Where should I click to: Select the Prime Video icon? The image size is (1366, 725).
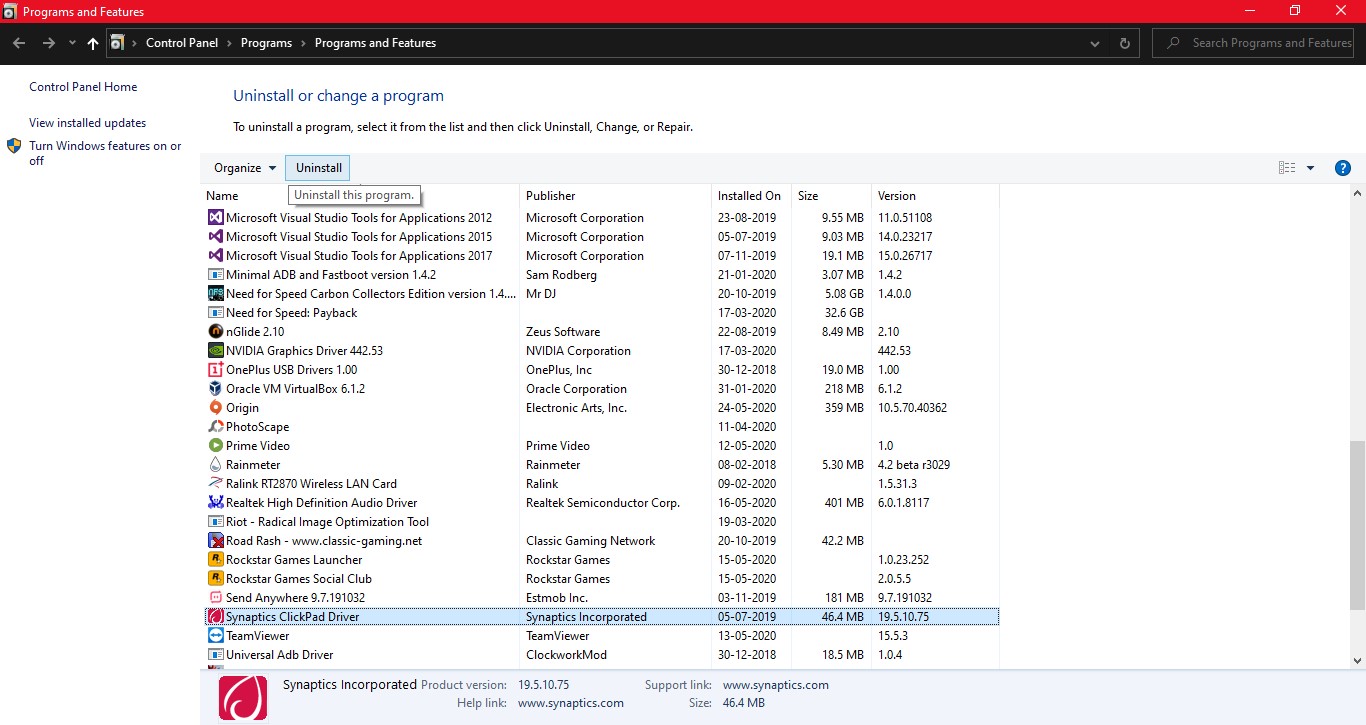pos(215,445)
